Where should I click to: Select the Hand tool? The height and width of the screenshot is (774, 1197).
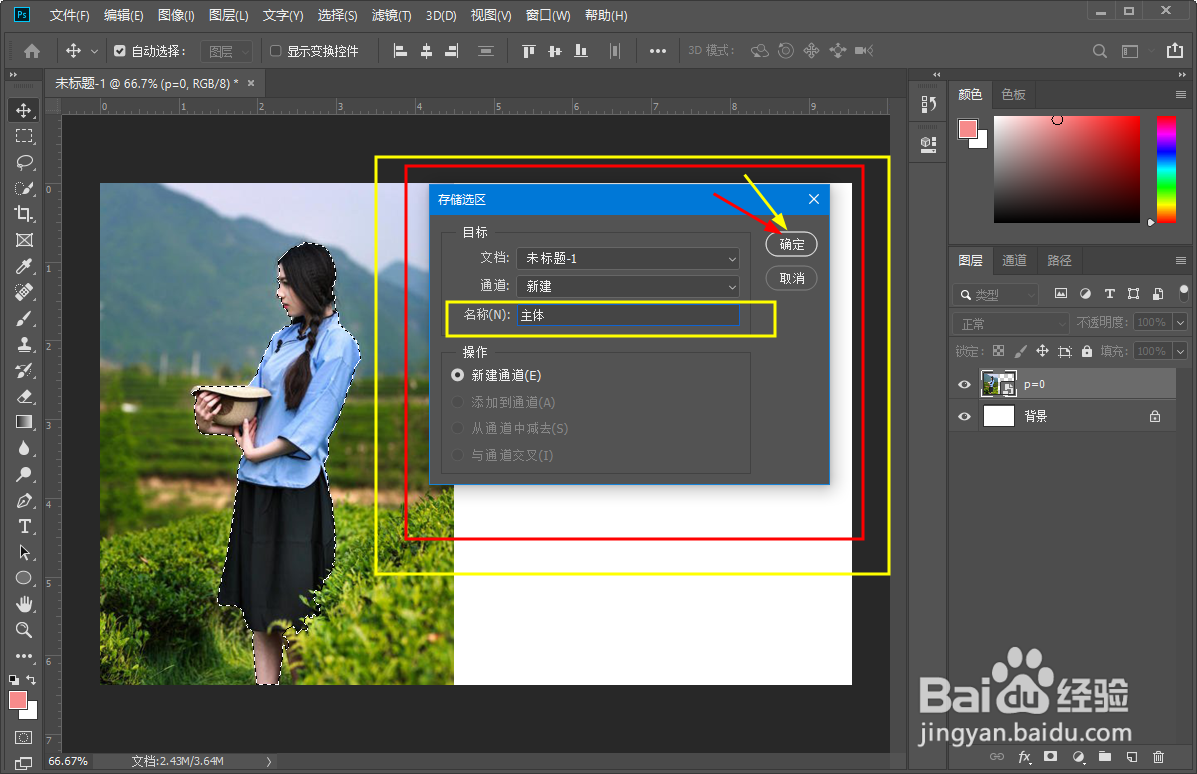pyautogui.click(x=23, y=604)
